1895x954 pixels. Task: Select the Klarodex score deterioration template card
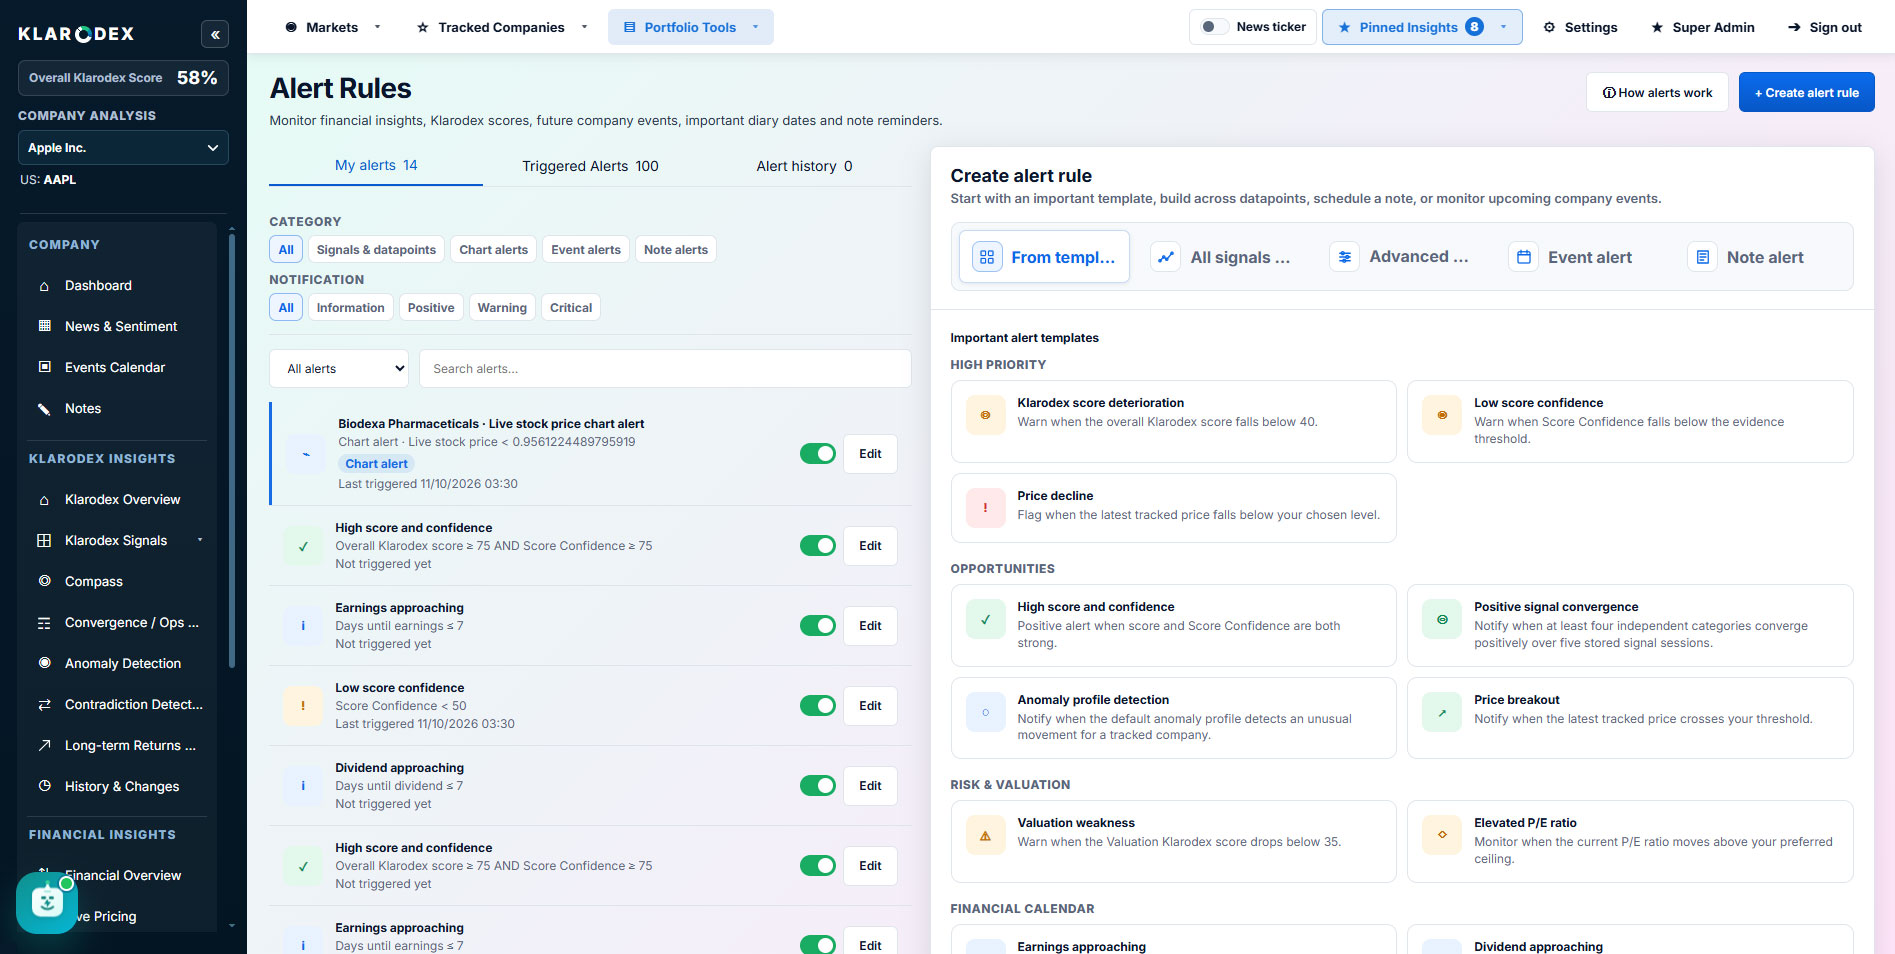coord(1173,421)
